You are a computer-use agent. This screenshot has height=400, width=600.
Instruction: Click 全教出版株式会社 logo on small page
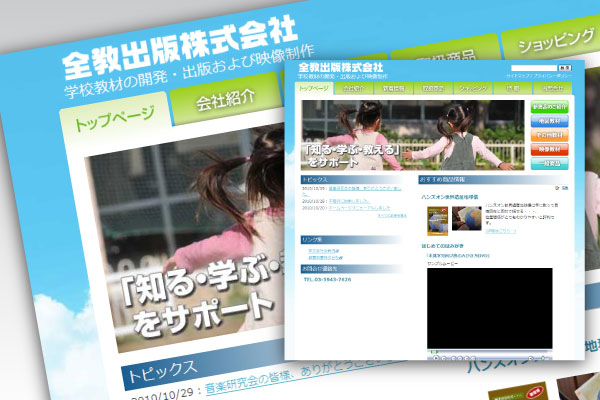point(341,67)
